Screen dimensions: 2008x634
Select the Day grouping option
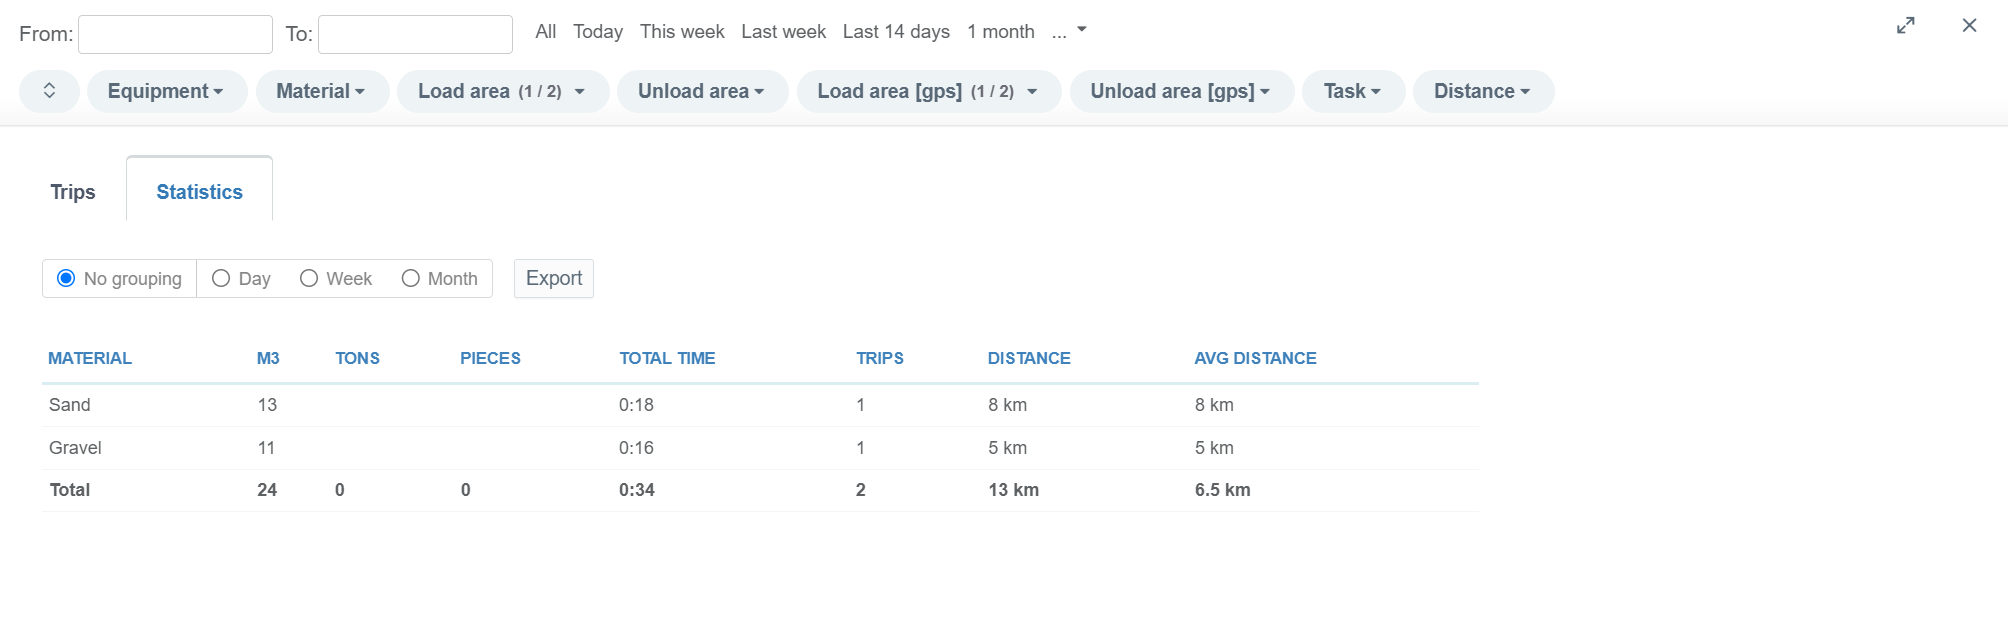click(x=221, y=278)
